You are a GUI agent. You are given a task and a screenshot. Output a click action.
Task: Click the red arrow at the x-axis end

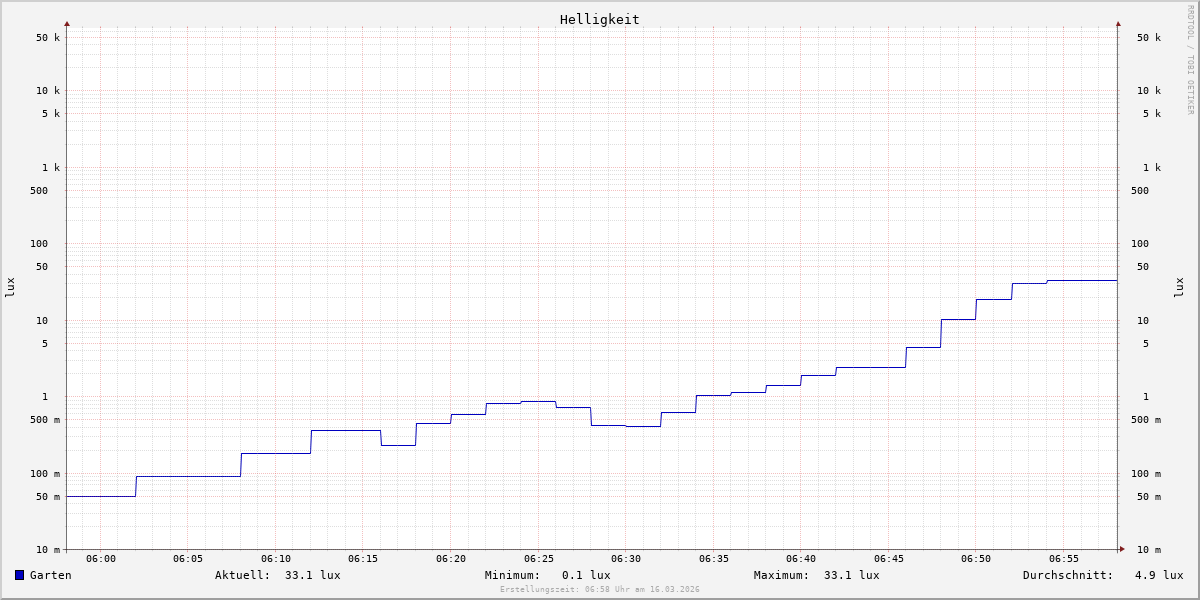click(x=1122, y=549)
